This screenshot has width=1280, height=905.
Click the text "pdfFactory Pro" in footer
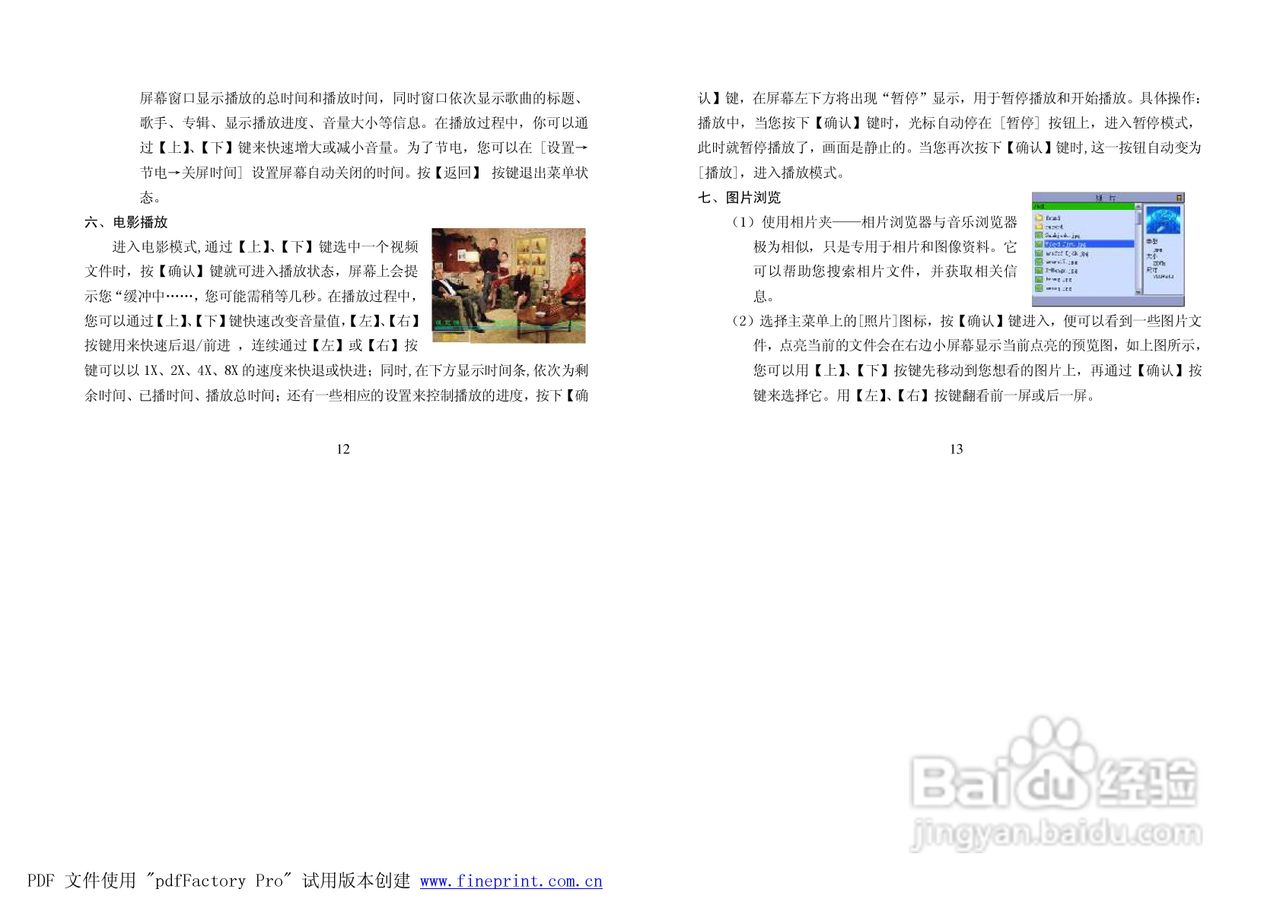point(219,881)
